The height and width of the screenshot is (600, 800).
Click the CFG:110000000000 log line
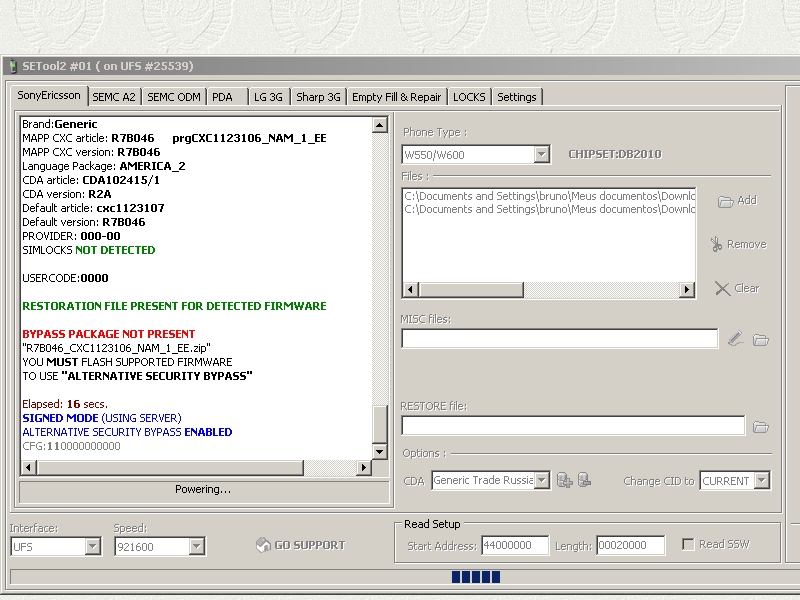[71, 446]
